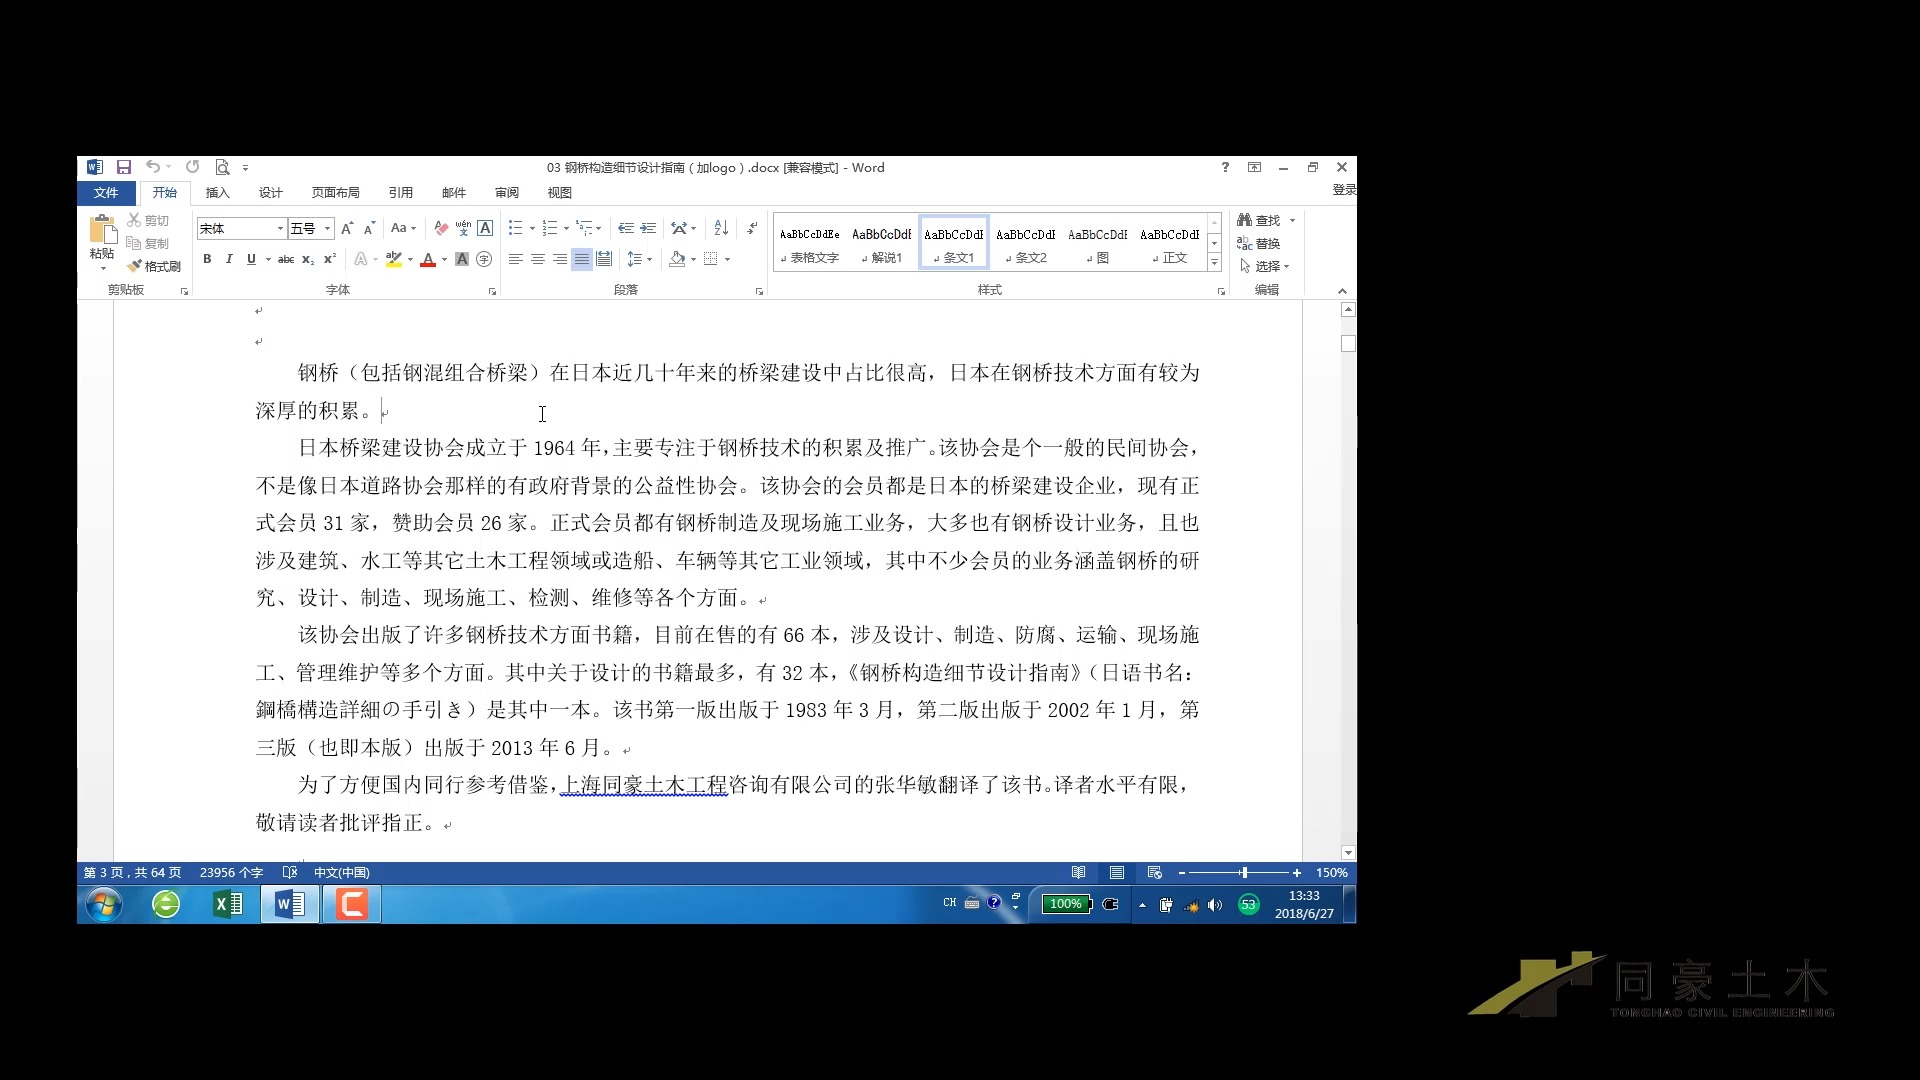Open Find (查找) in the editing group

1262,220
